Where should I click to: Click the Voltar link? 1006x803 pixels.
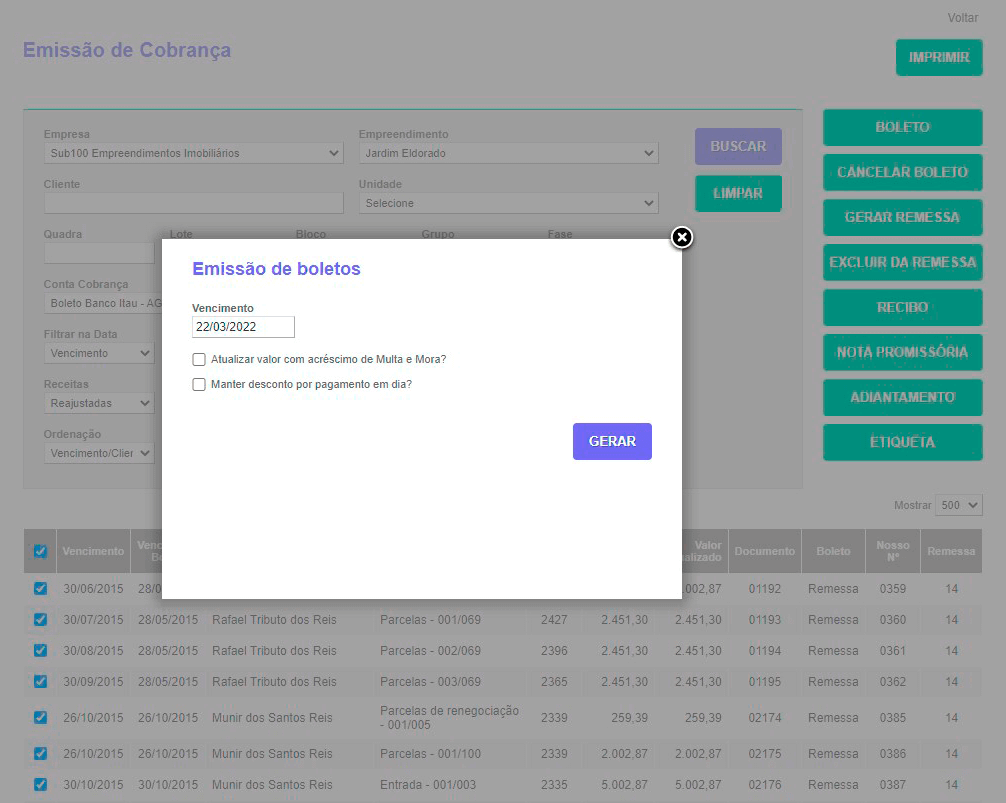962,18
